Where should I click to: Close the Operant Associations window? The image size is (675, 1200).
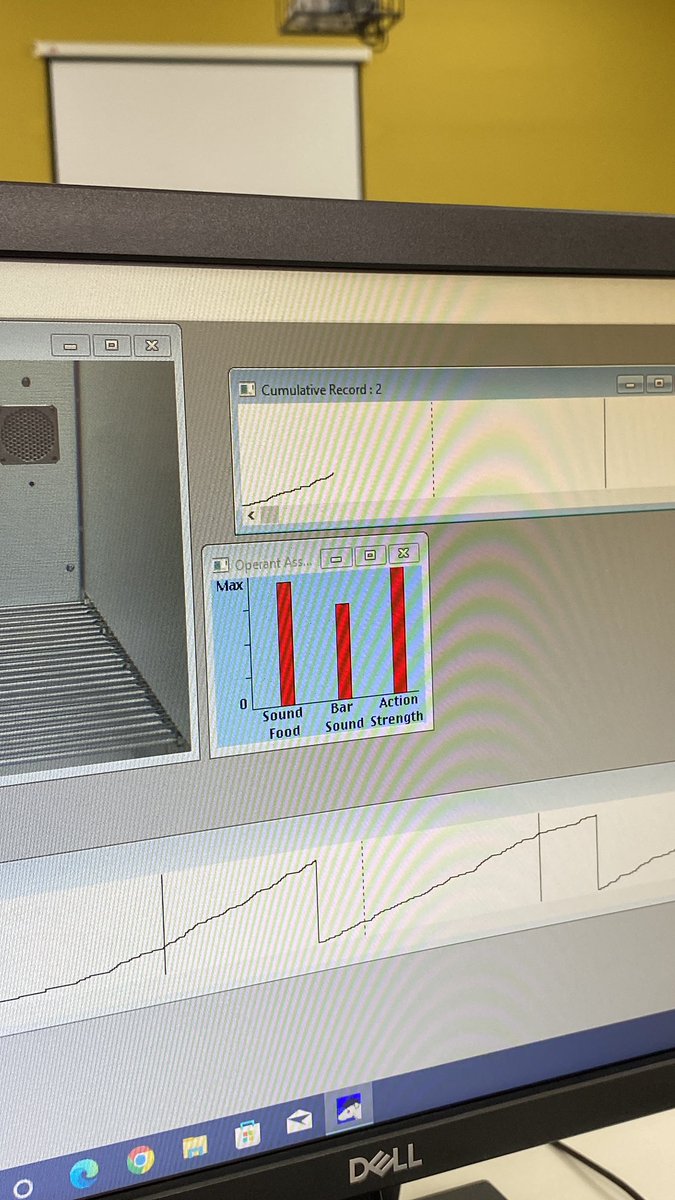click(x=402, y=552)
